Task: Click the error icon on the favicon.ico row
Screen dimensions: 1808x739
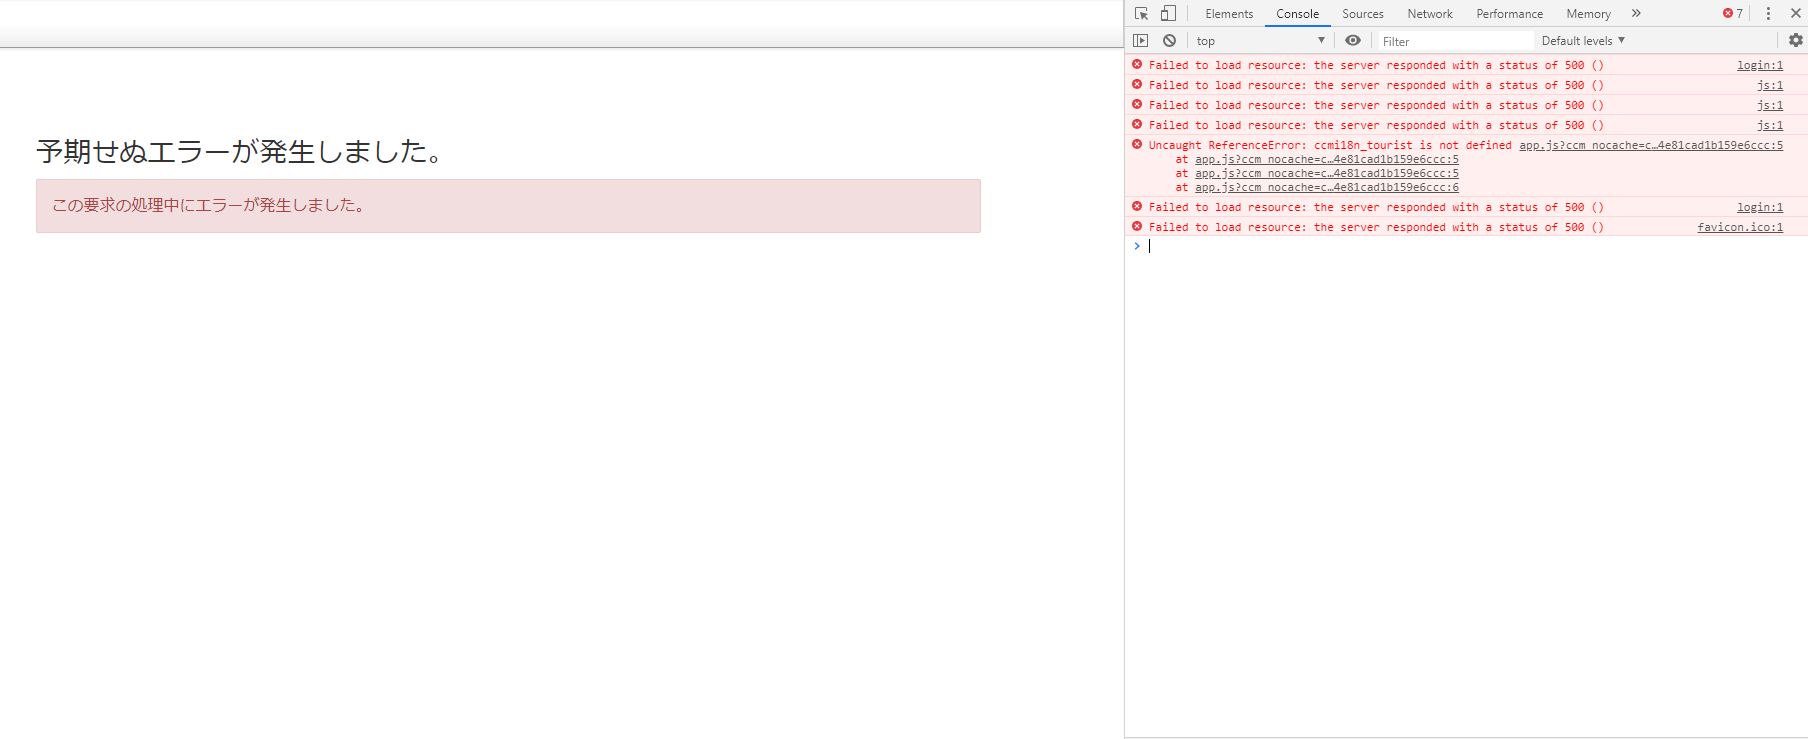Action: click(1137, 226)
